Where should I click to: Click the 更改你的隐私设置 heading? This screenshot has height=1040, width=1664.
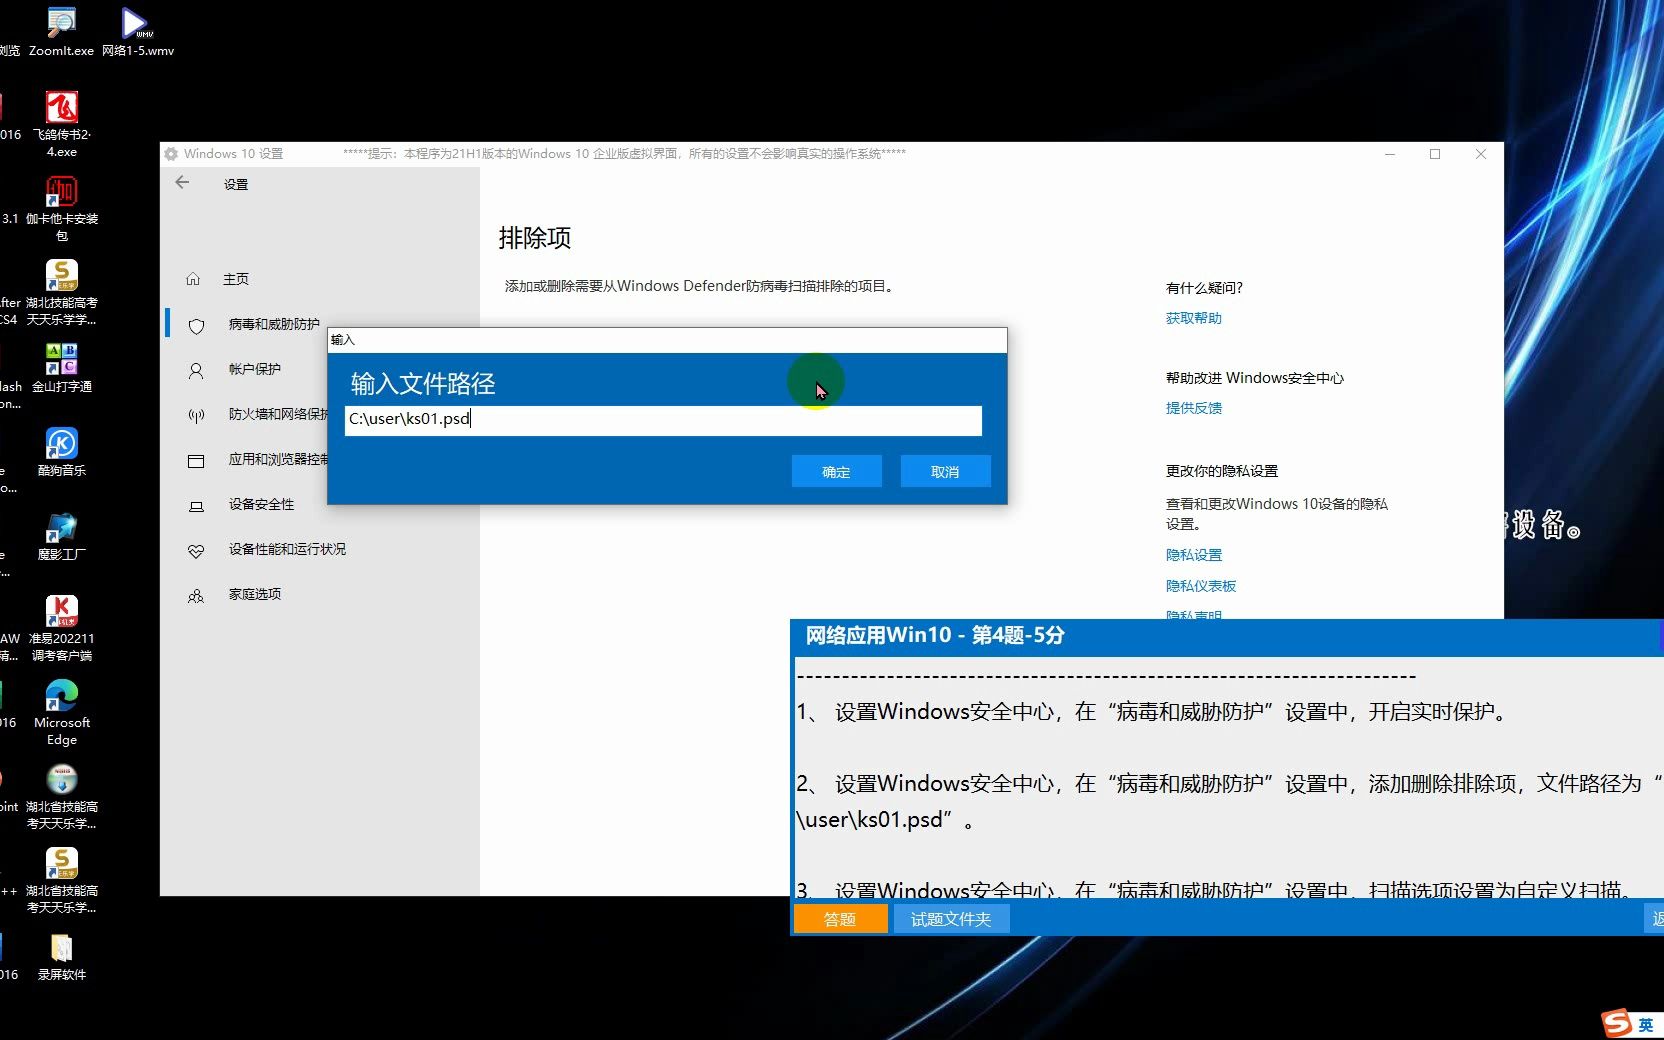tap(1221, 471)
